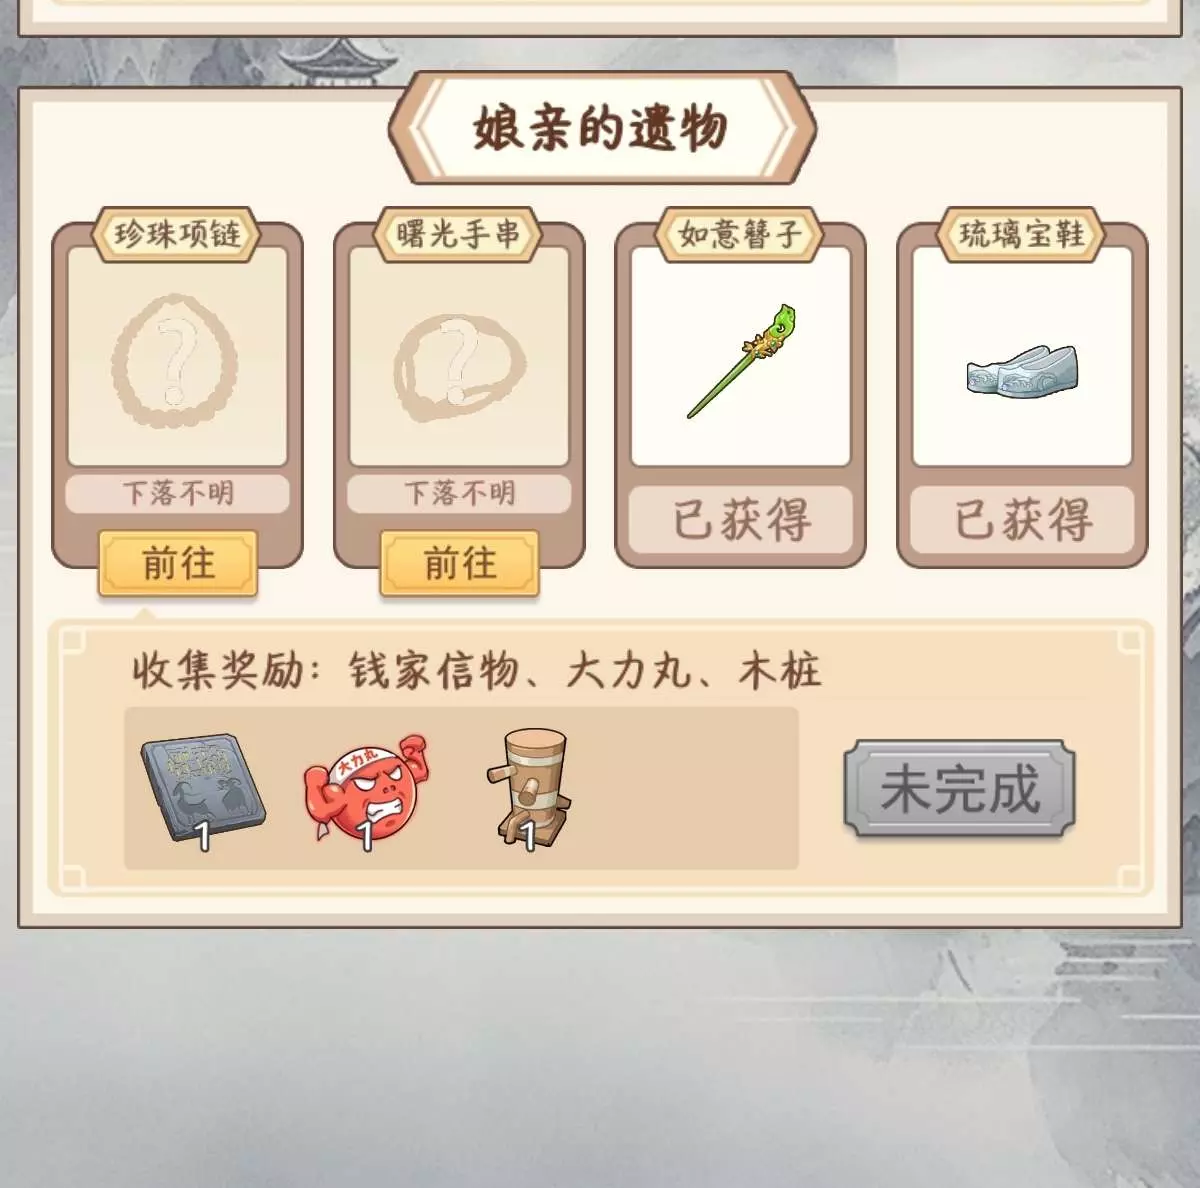Tap the green jade hairpin icon
The height and width of the screenshot is (1188, 1200).
coord(741,361)
